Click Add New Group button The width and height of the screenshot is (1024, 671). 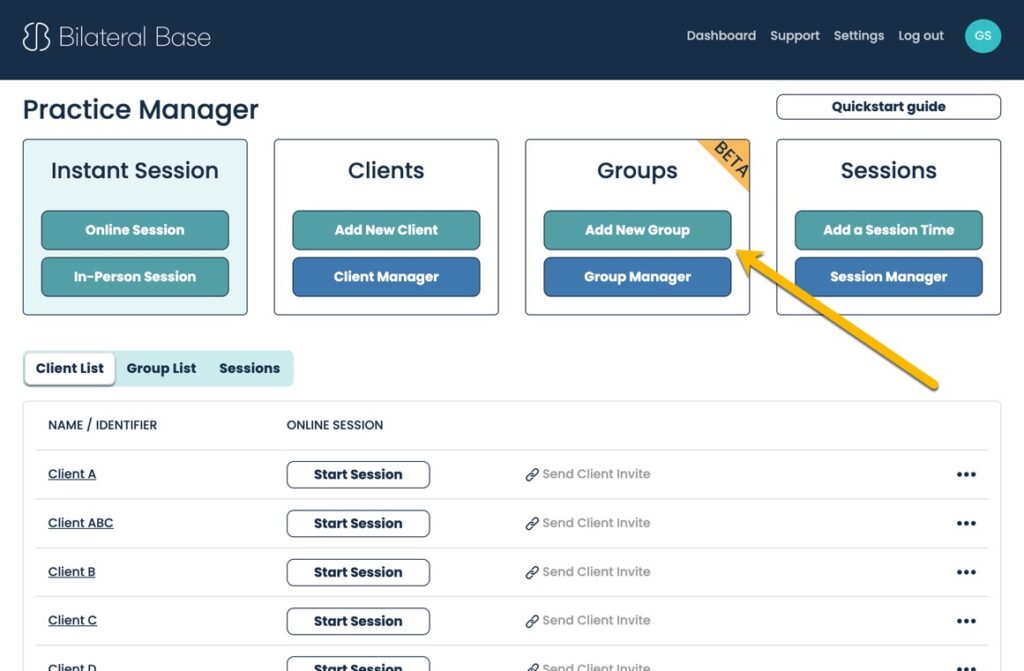tap(637, 230)
